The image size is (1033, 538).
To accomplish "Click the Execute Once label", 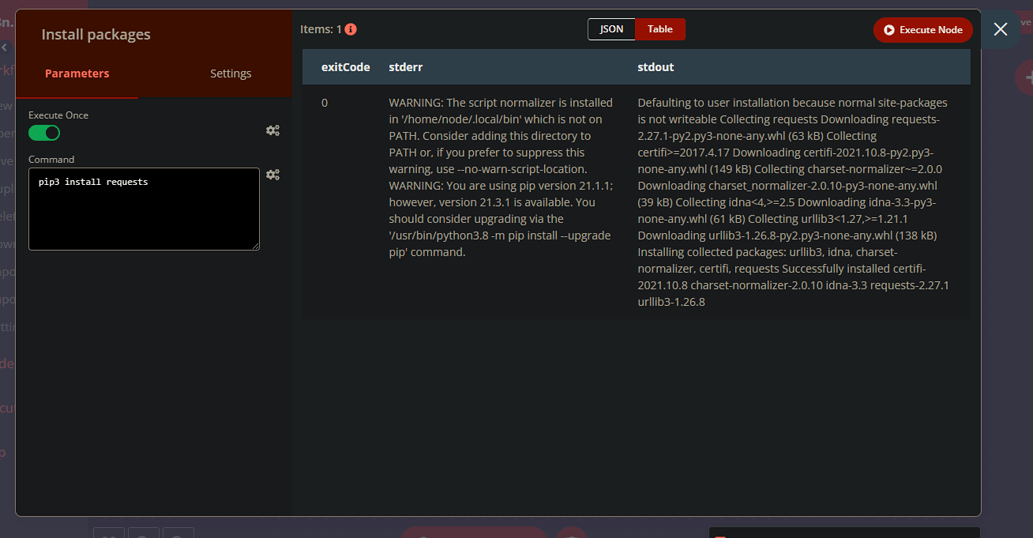I will [58, 115].
